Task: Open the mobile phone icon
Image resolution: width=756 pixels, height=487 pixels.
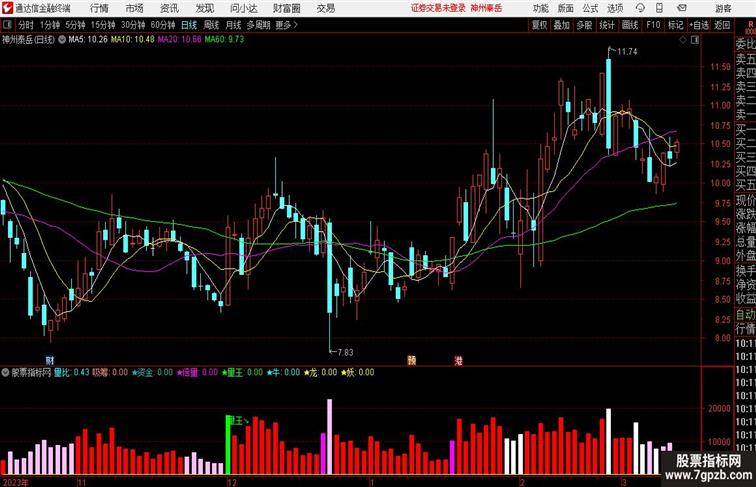Action: coord(660,8)
